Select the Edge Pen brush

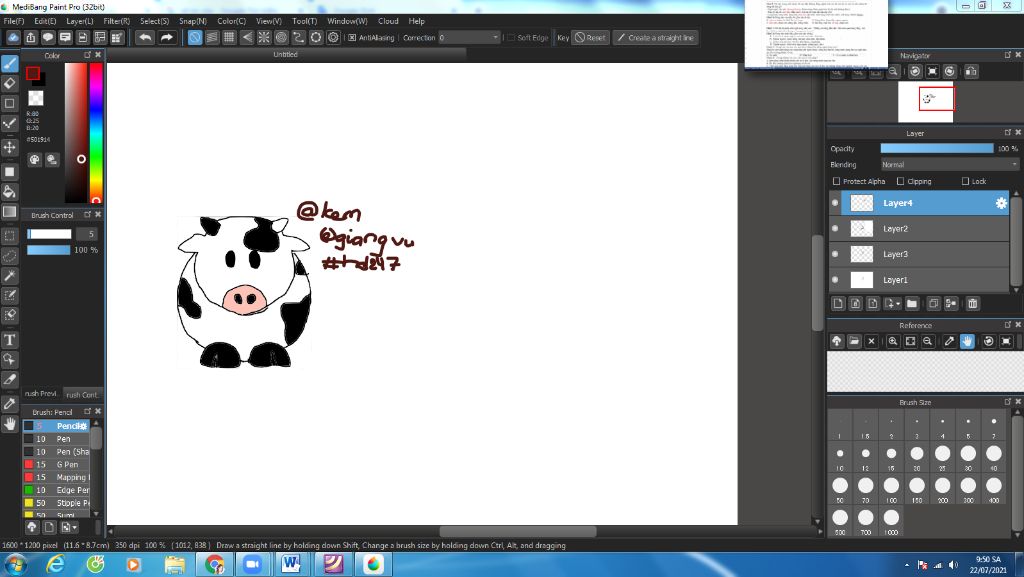click(x=57, y=490)
